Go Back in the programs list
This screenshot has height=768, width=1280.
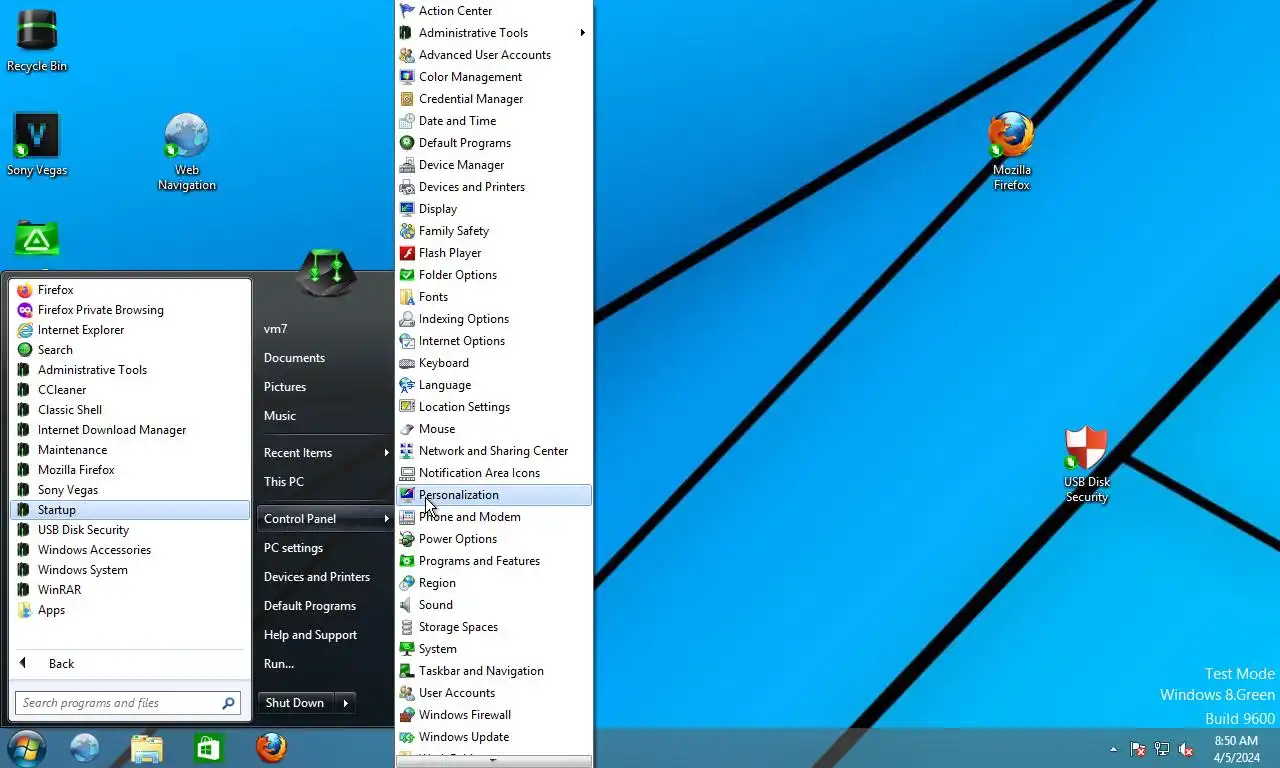coord(130,664)
